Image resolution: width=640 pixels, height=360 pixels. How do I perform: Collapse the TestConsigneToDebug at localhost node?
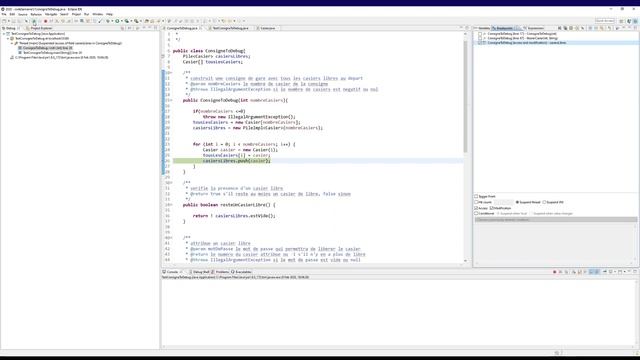coord(8,38)
